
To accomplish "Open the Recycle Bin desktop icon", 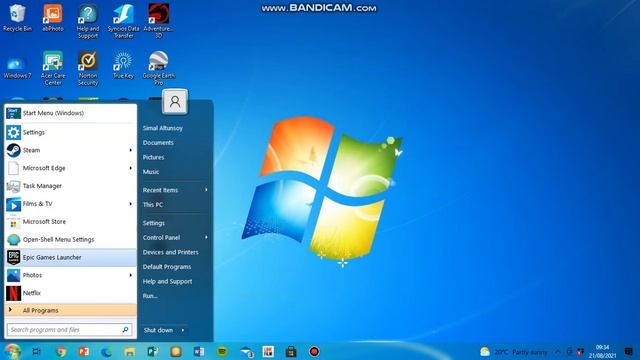I will pos(17,18).
